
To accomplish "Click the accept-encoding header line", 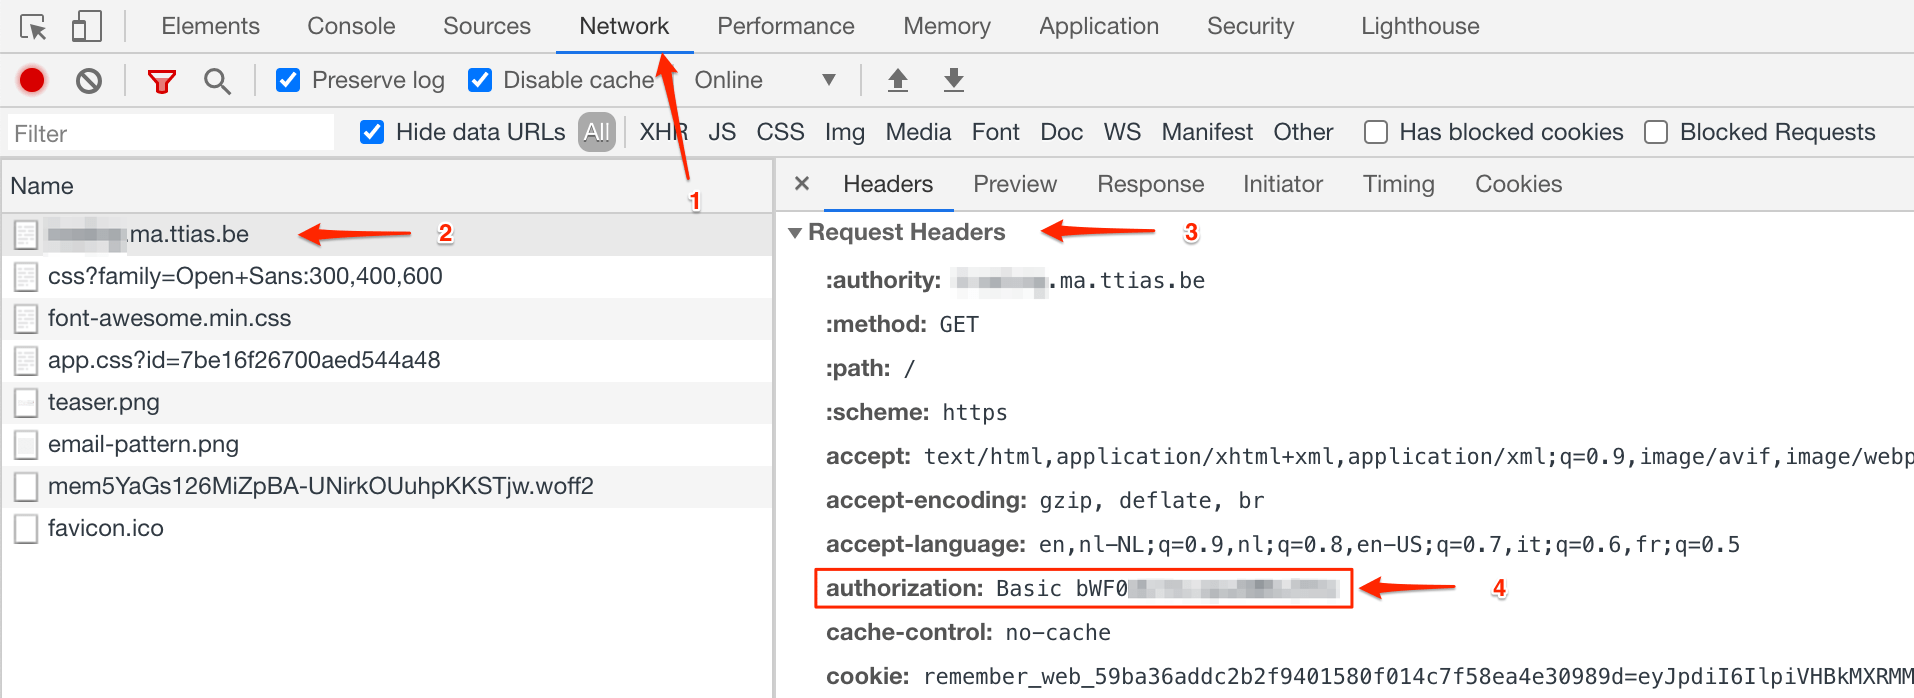I will pos(1045,500).
